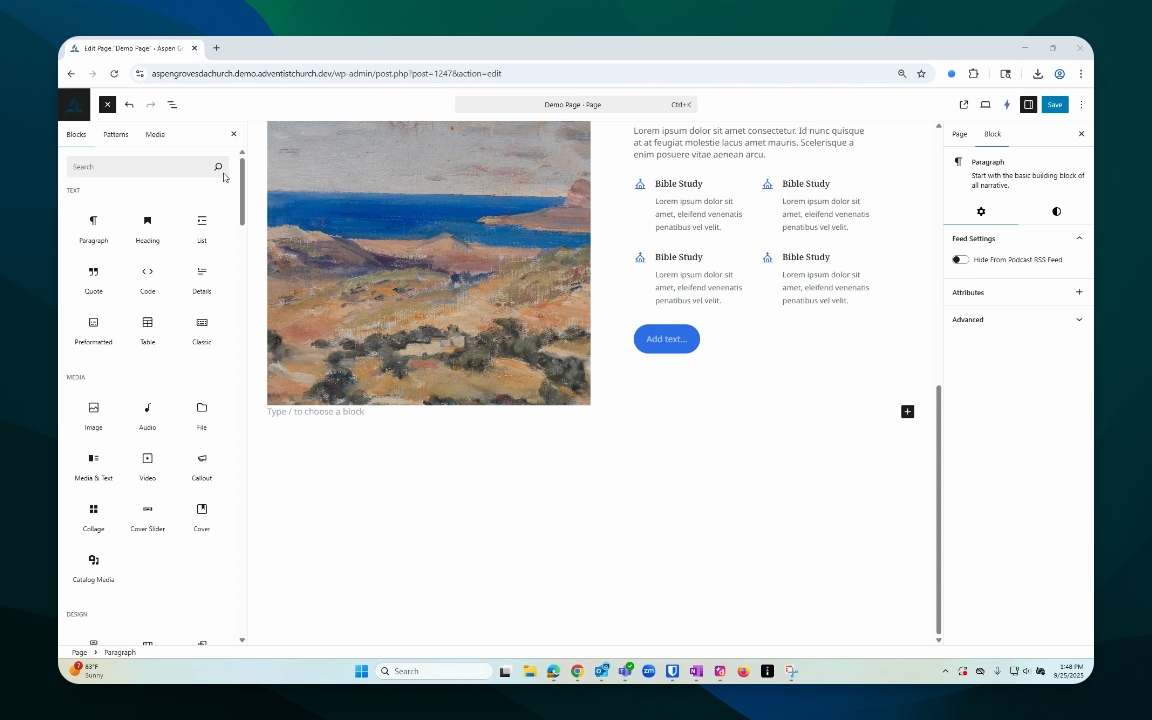This screenshot has width=1152, height=720.
Task: Insert a Paragraph block from inserter
Action: click(93, 228)
